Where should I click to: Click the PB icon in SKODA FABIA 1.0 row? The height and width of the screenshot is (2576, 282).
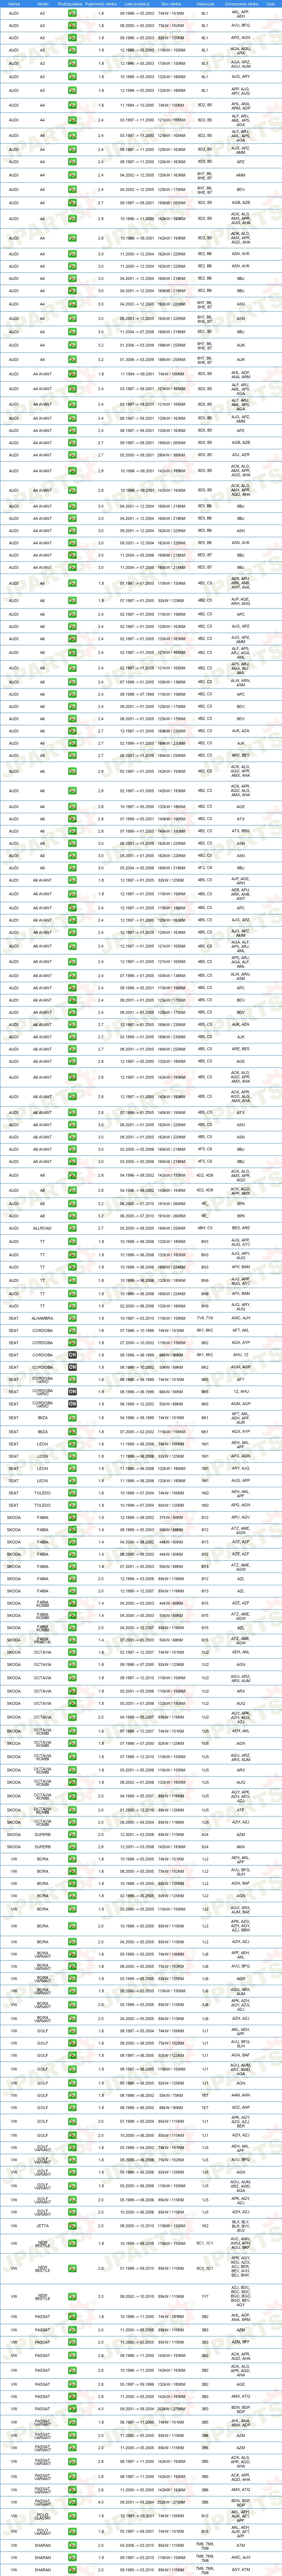72,1517
